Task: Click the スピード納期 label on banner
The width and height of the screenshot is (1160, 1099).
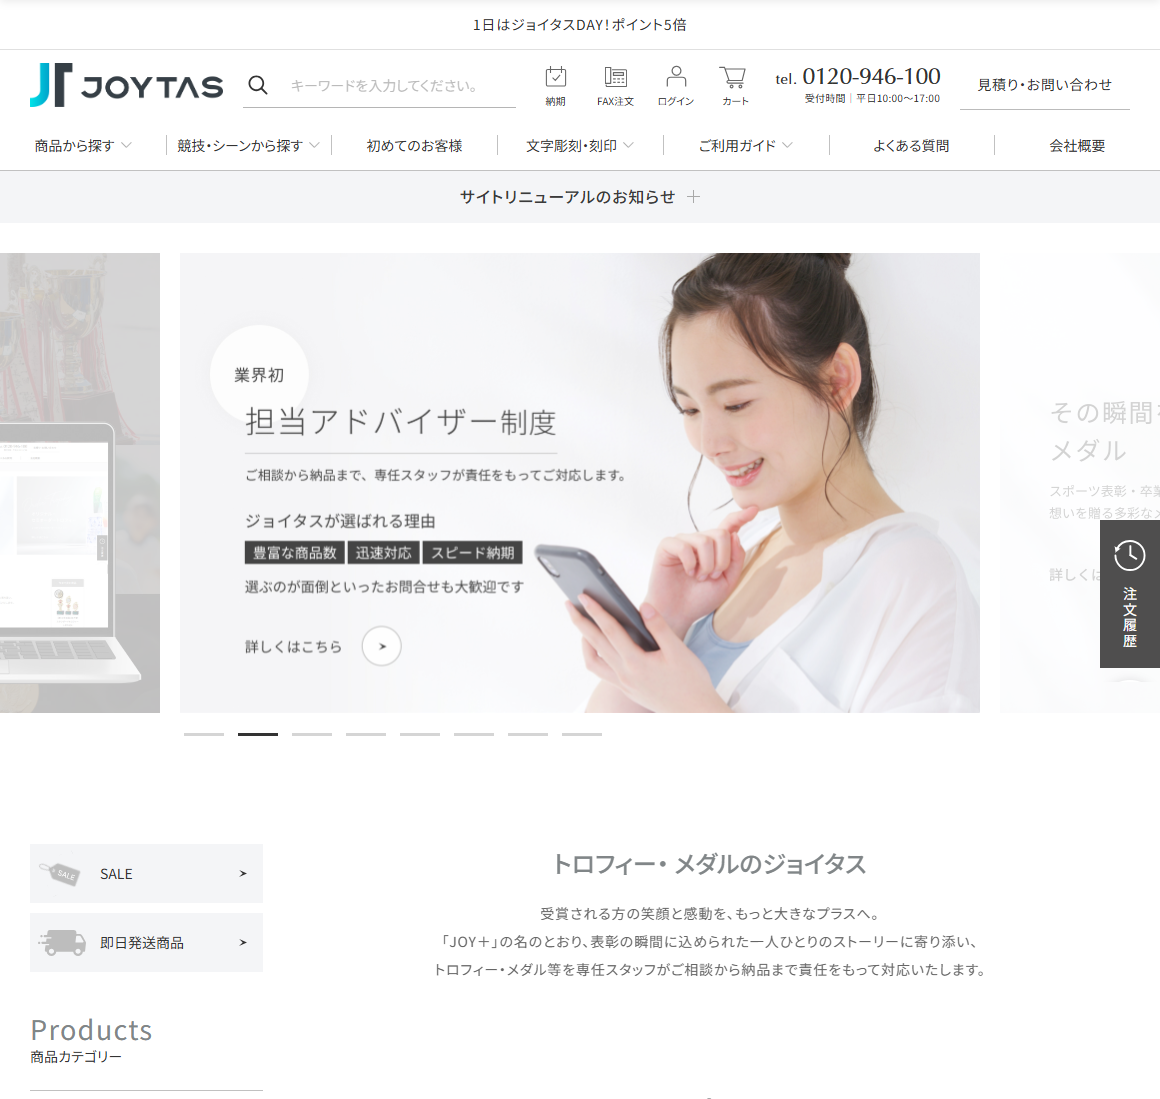Action: click(x=473, y=552)
